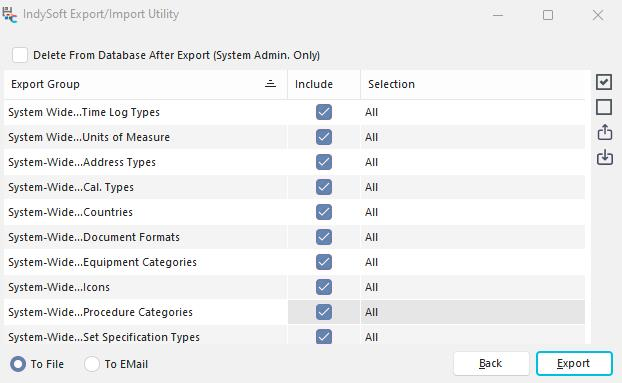Click the export selection arrow-up icon

point(605,132)
